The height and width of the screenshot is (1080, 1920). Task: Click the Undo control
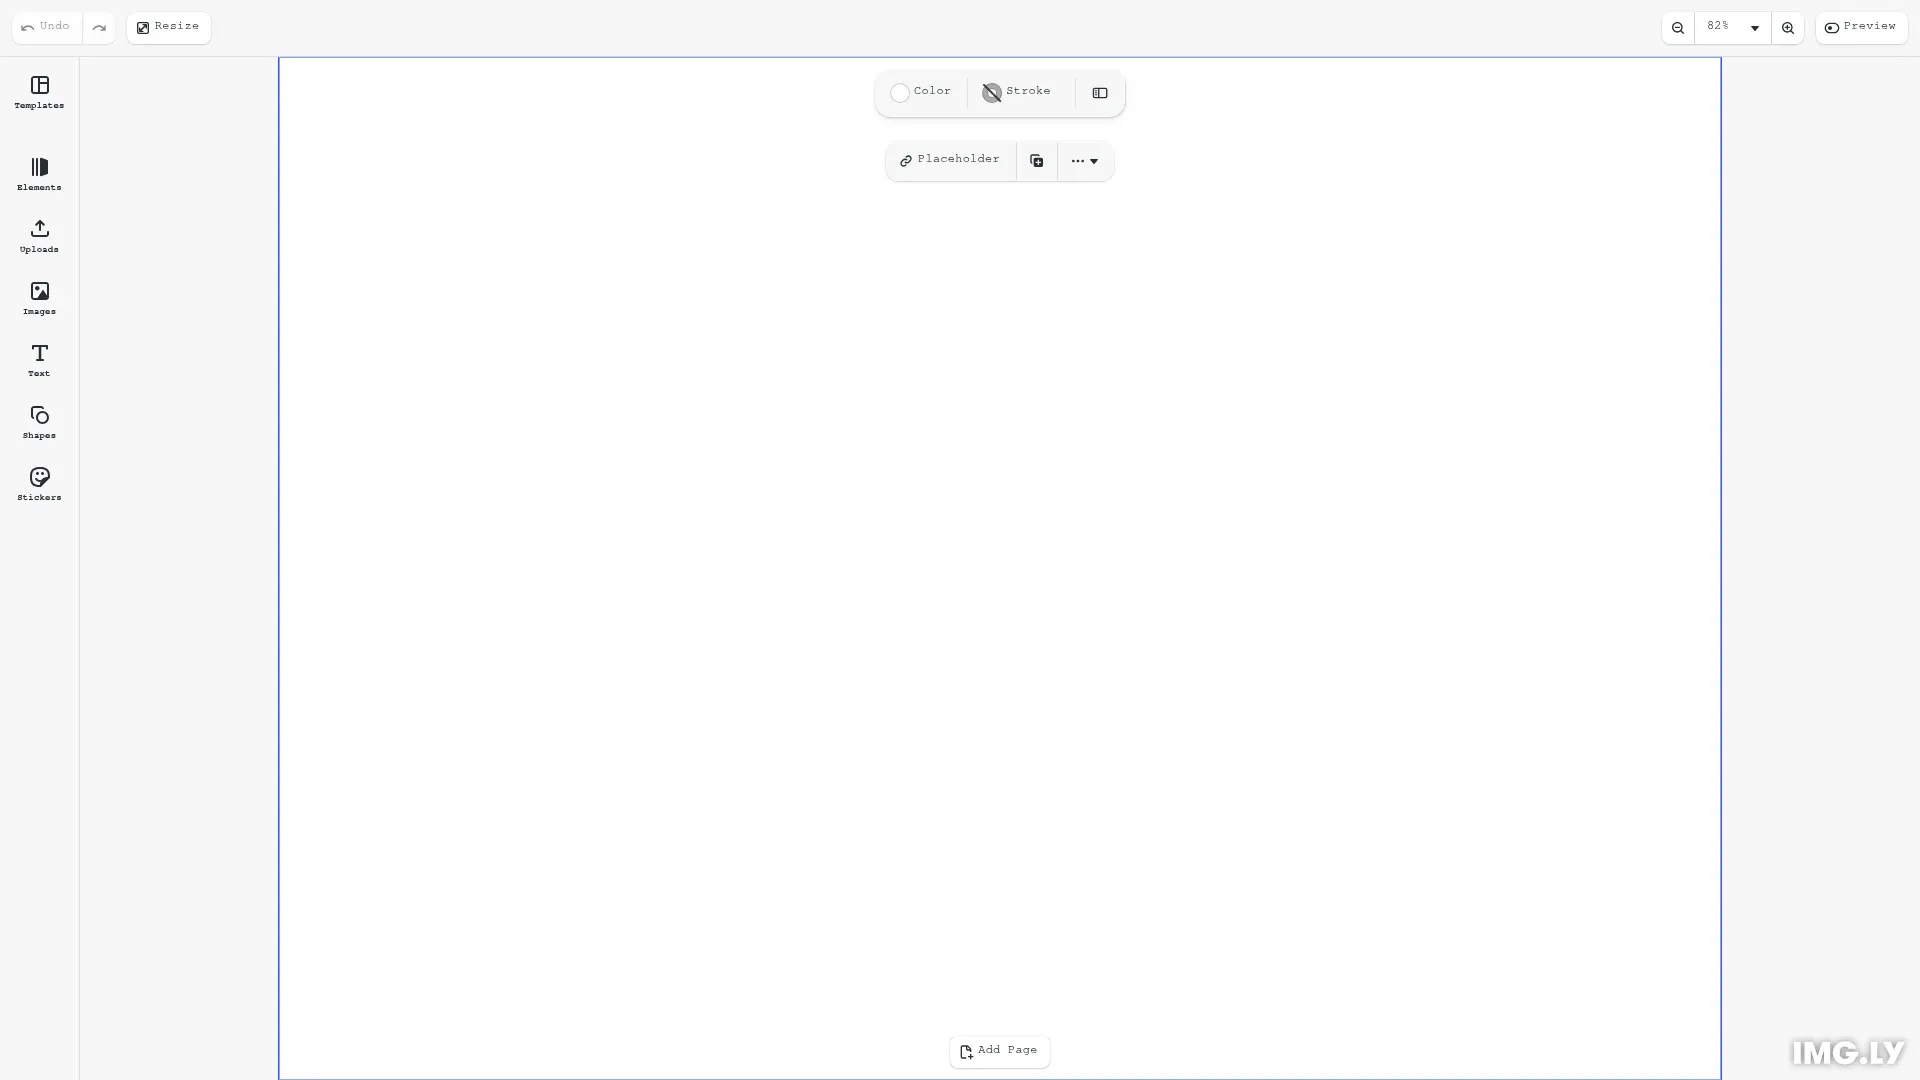(44, 27)
